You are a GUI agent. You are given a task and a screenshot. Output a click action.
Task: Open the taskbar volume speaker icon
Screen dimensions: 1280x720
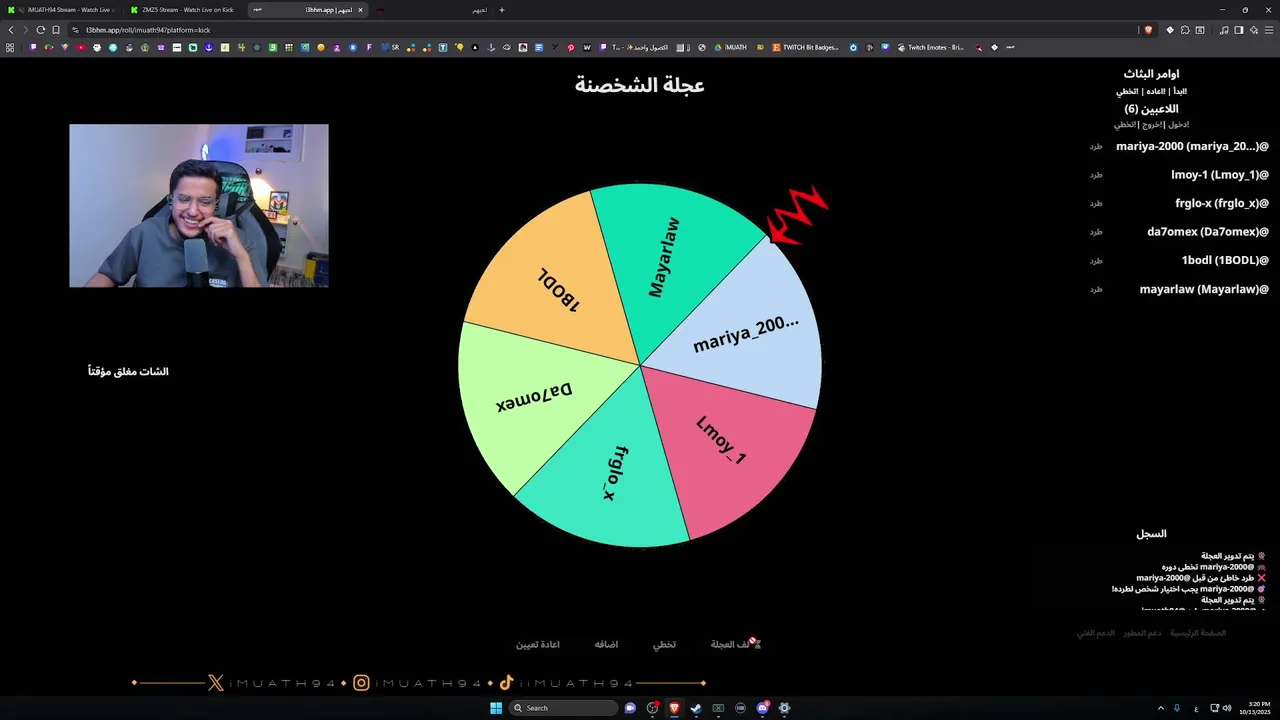tap(1227, 708)
